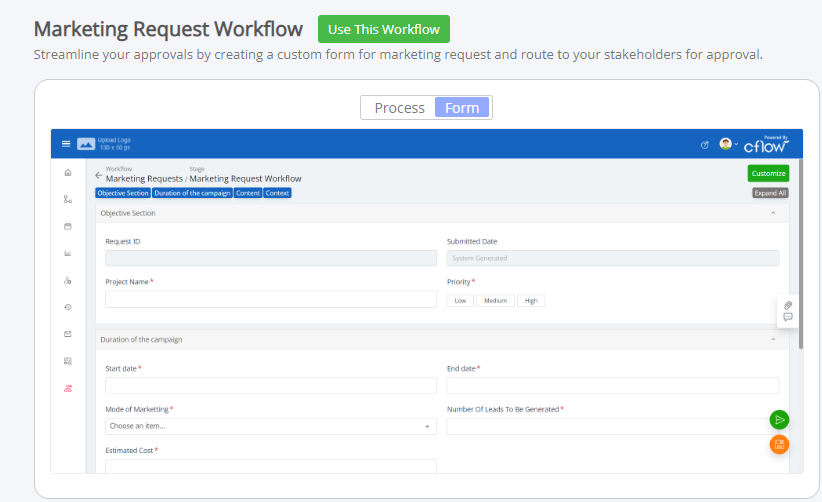
Task: Open the Home icon in sidebar
Action: 68,172
